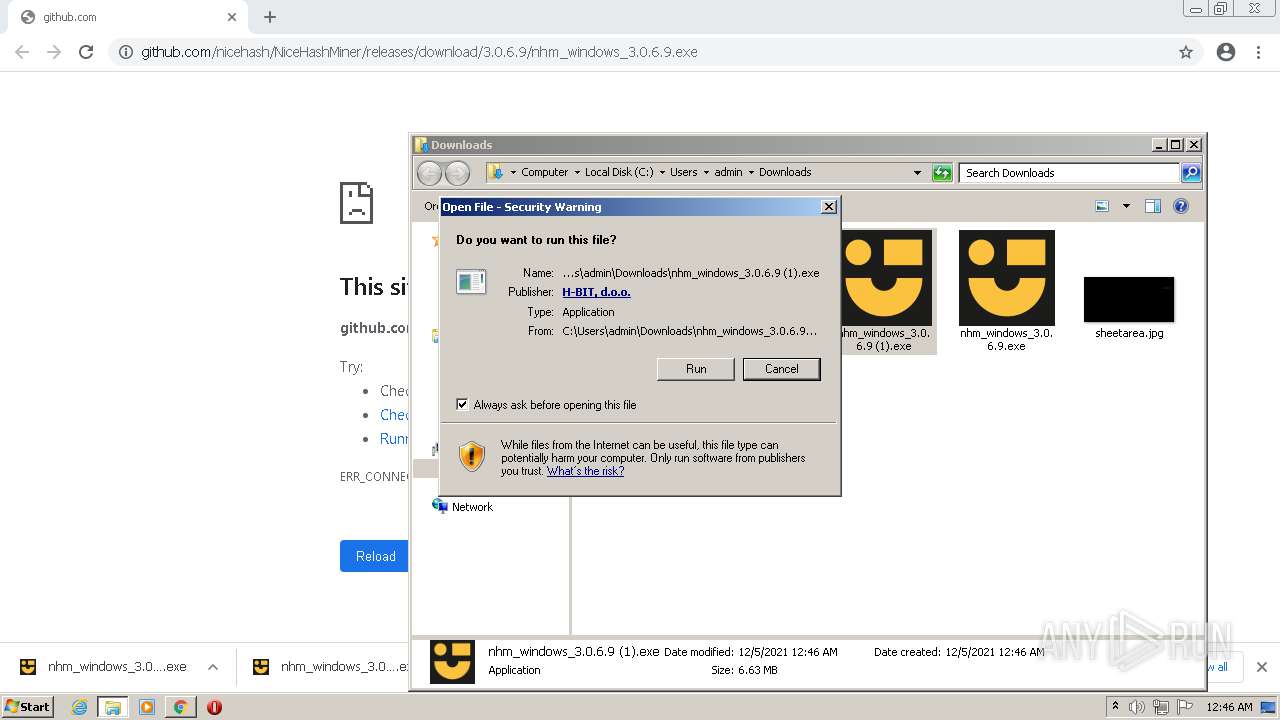Open the Windows Start menu
The image size is (1280, 720).
click(27, 706)
